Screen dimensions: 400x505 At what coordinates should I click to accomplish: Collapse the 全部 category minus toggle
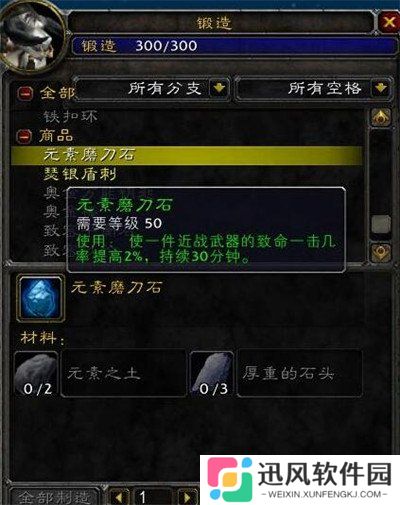[25, 93]
